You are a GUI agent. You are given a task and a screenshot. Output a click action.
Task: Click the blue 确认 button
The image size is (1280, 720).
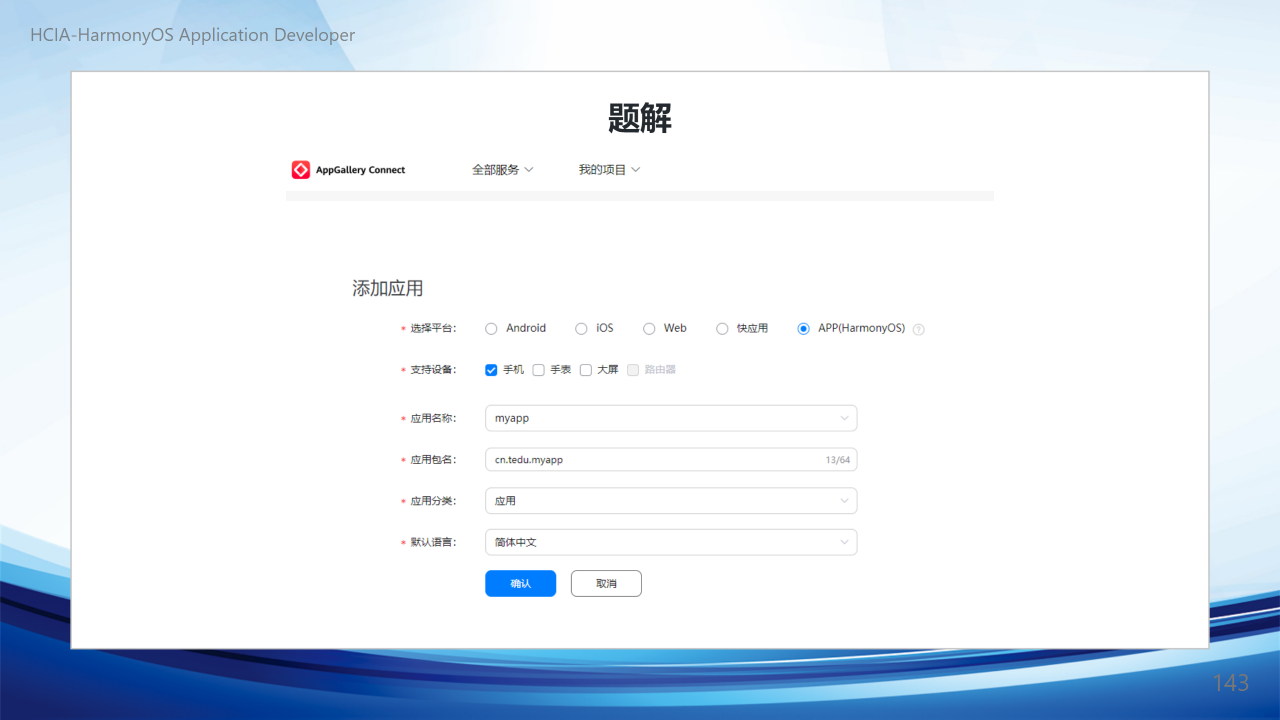pos(520,583)
